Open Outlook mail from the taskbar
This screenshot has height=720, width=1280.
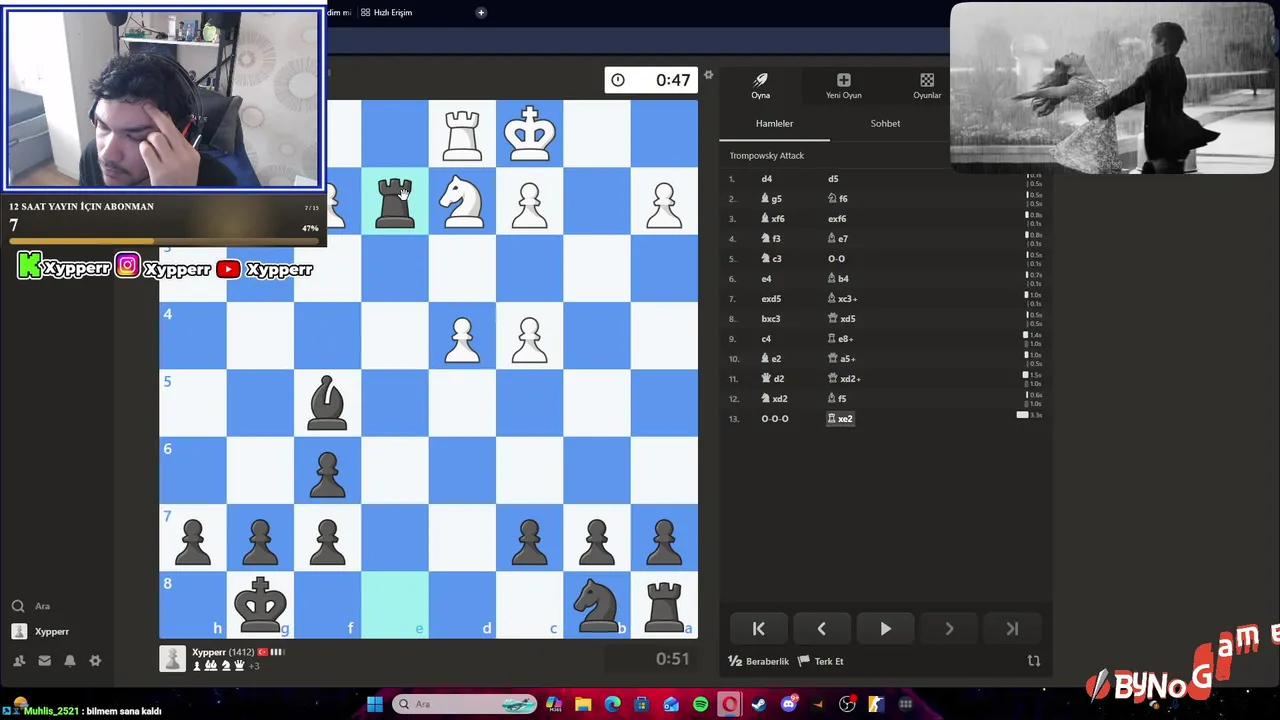[671, 705]
